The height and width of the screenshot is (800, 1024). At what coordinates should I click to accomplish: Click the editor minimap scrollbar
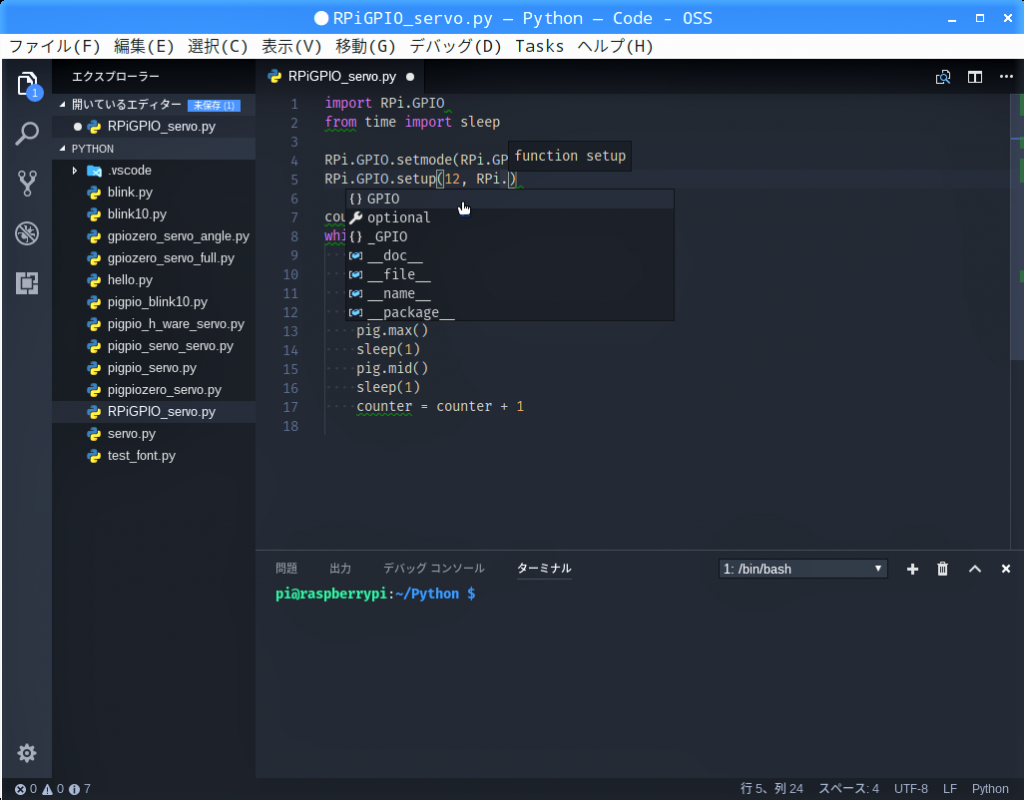pyautogui.click(x=1017, y=226)
